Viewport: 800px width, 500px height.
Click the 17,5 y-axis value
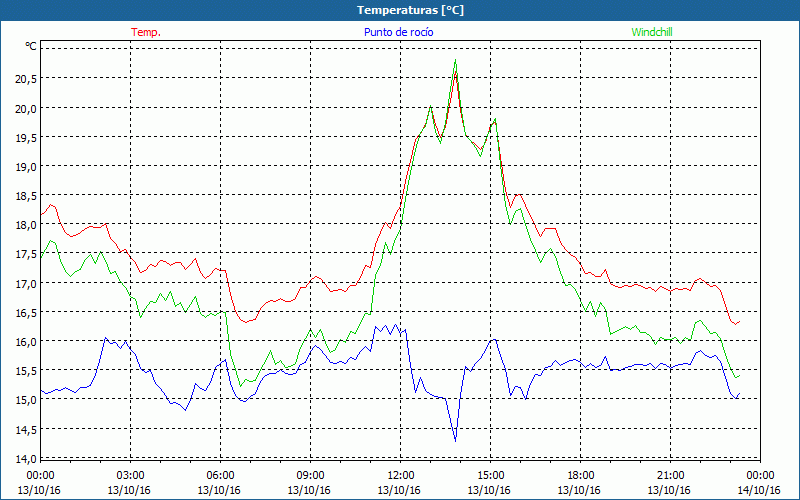24,254
